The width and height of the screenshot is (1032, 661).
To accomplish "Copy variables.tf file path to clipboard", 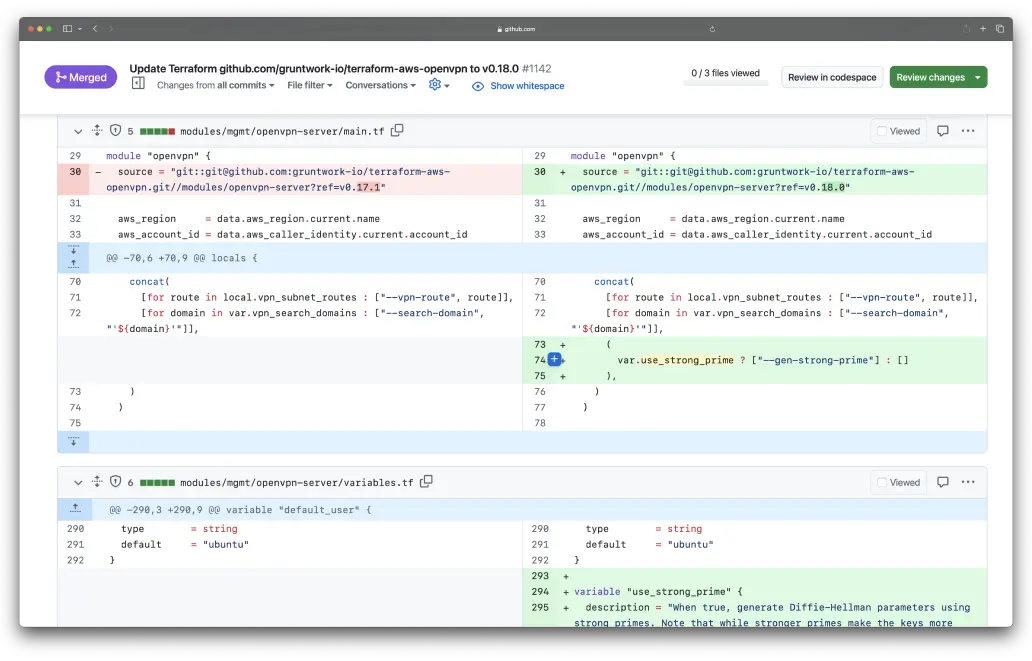I will point(426,481).
